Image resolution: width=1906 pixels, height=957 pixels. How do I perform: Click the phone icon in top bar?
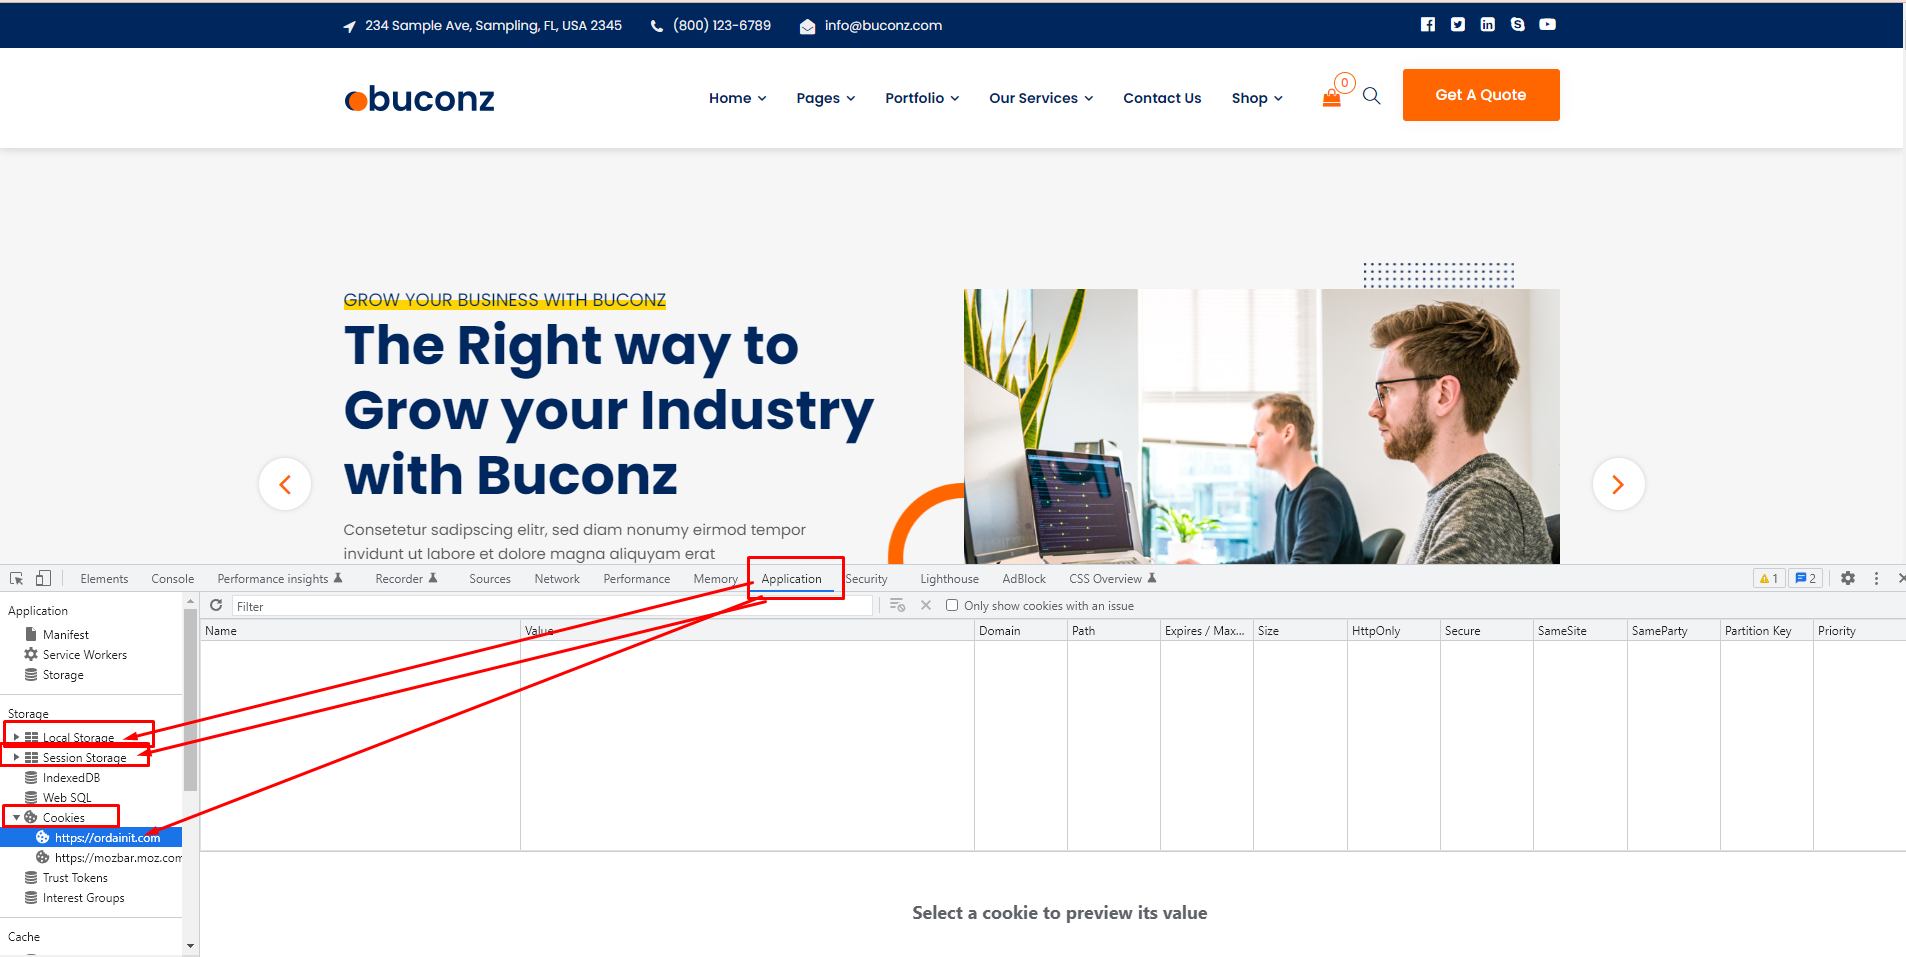(x=657, y=26)
